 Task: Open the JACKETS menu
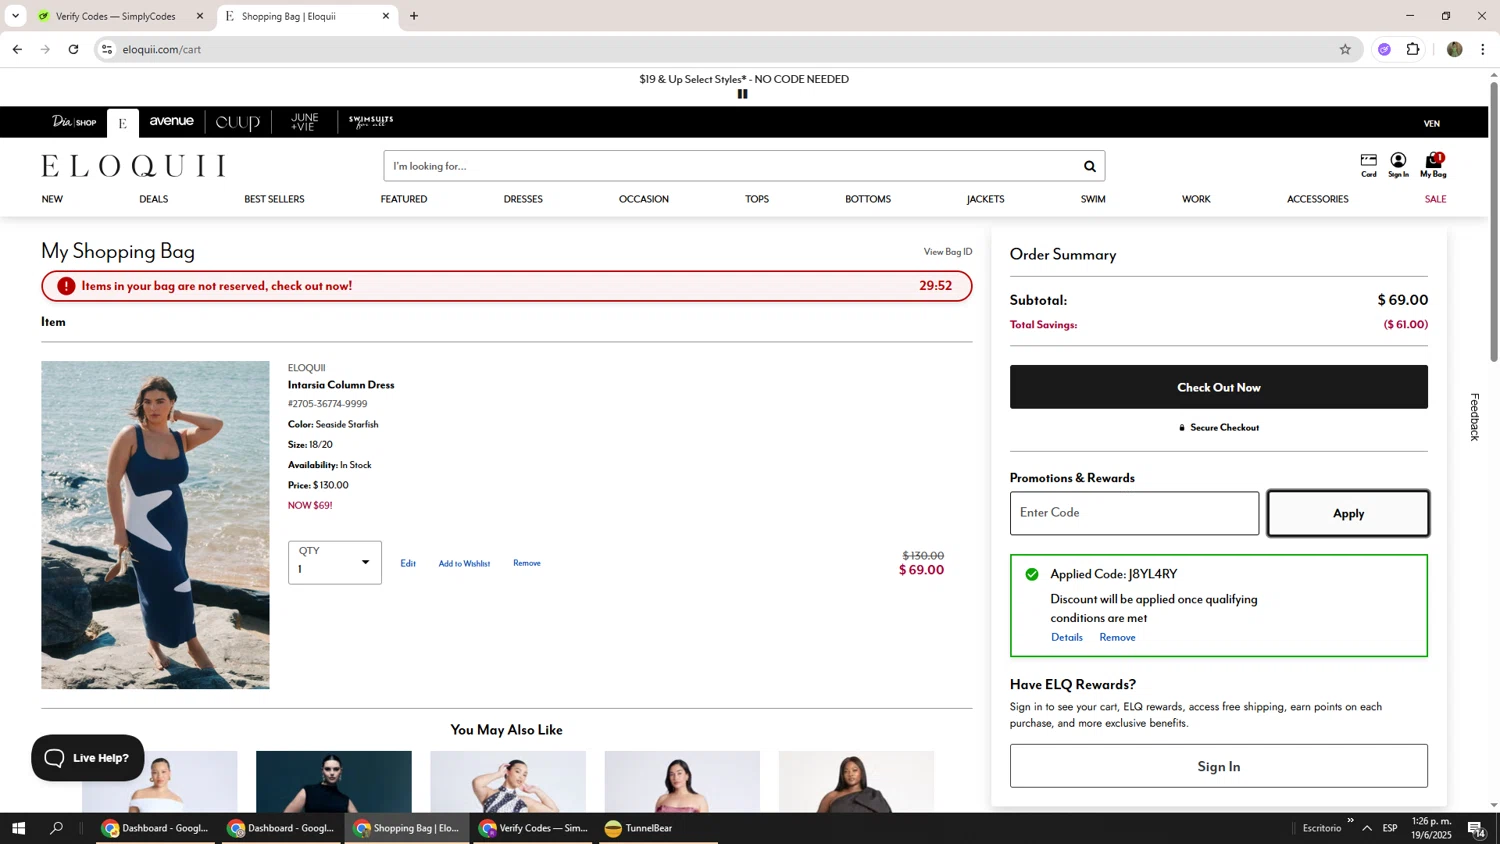[x=985, y=199]
